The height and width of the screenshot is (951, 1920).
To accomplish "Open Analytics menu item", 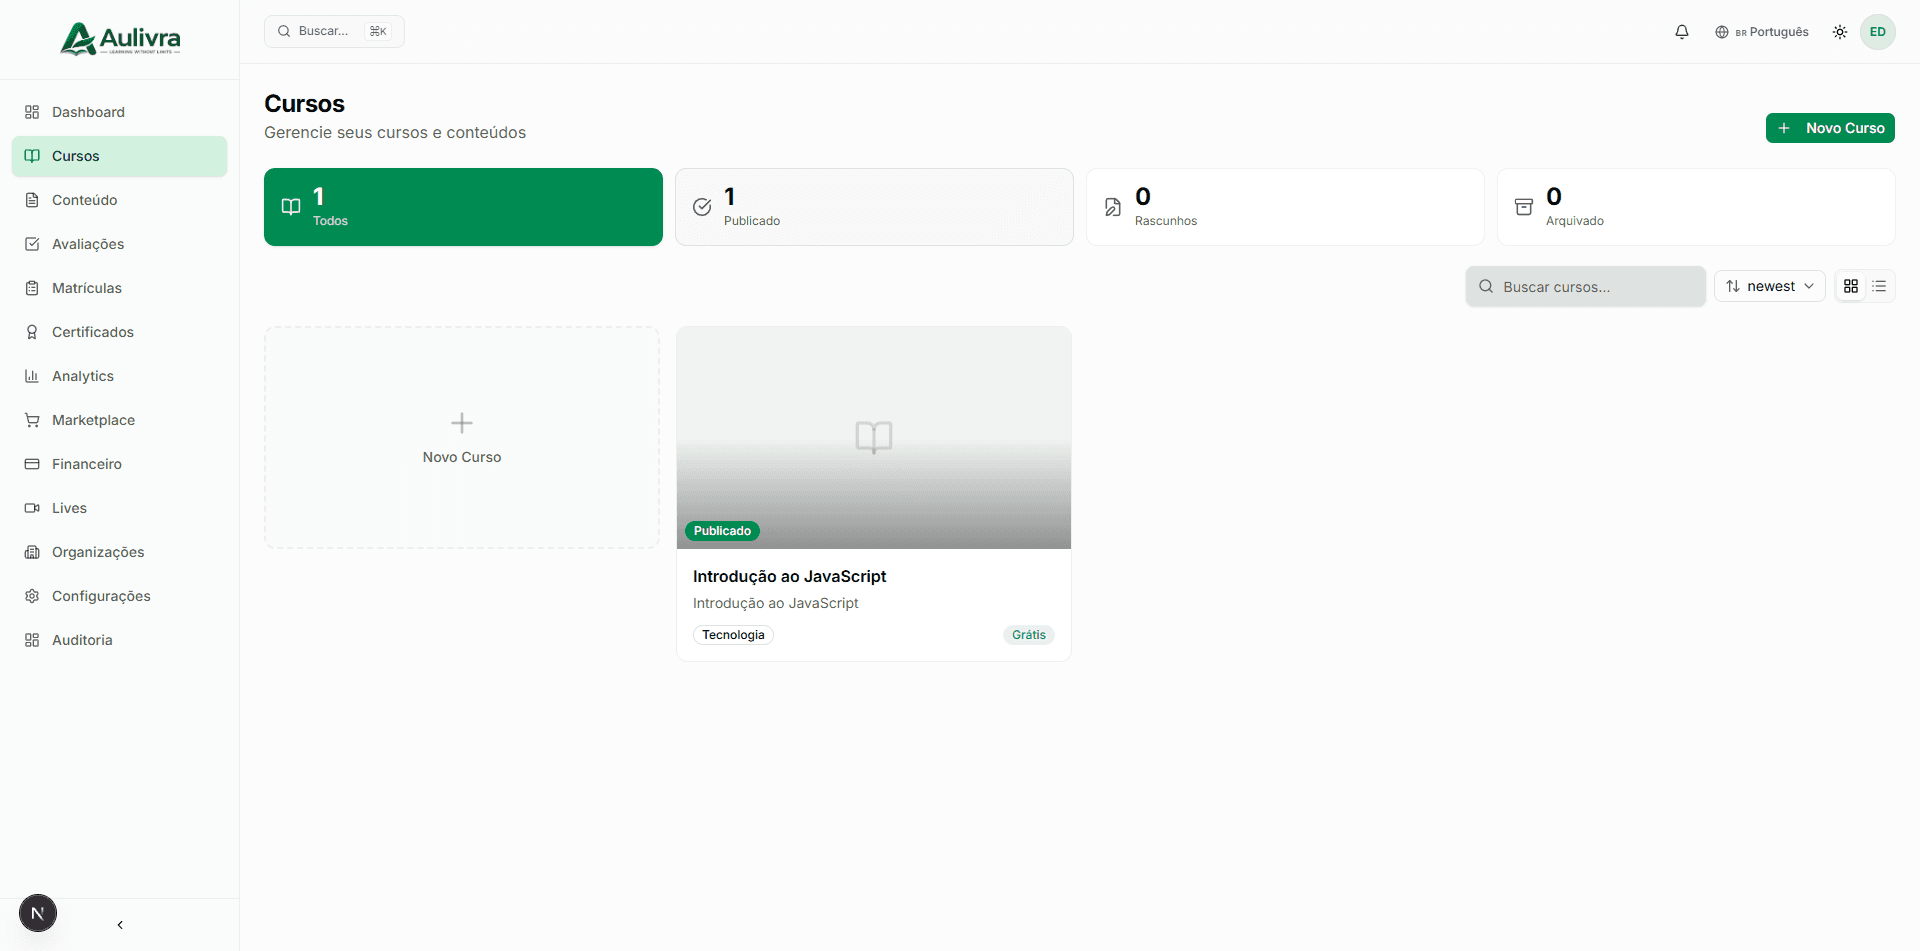I will pos(119,376).
